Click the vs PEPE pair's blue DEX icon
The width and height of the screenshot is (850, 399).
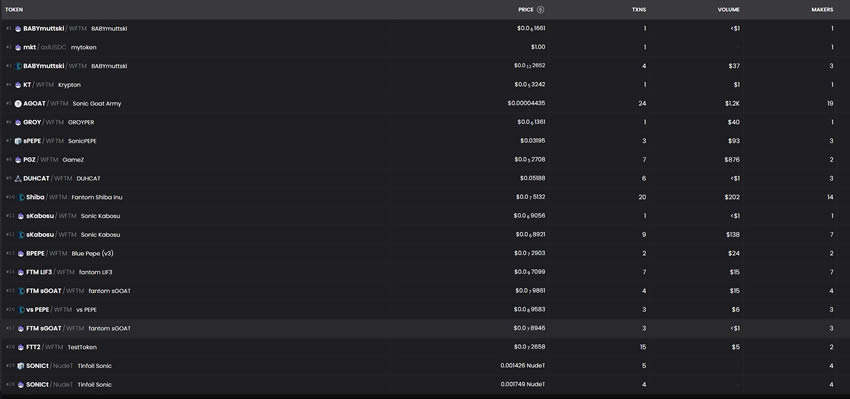coord(21,310)
